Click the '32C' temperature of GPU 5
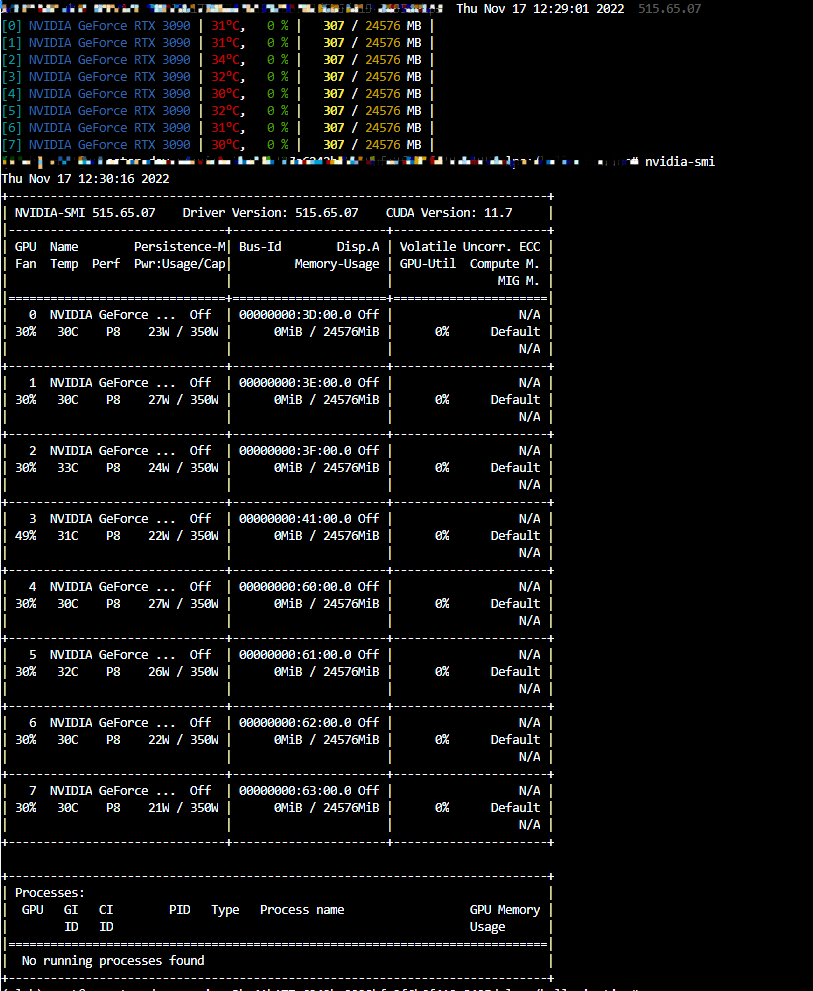The height and width of the screenshot is (991, 813). [68, 672]
